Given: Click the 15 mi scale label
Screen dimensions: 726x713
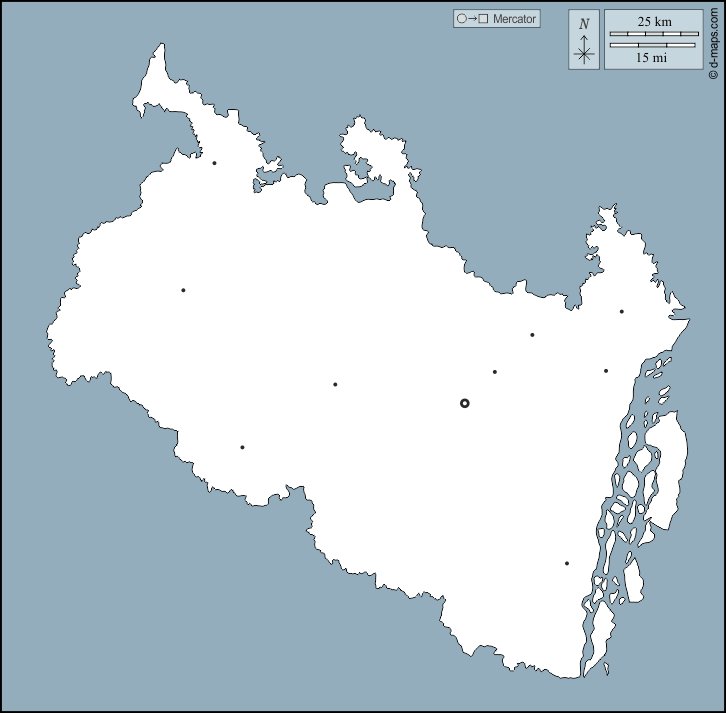Looking at the screenshot, I should (651, 58).
